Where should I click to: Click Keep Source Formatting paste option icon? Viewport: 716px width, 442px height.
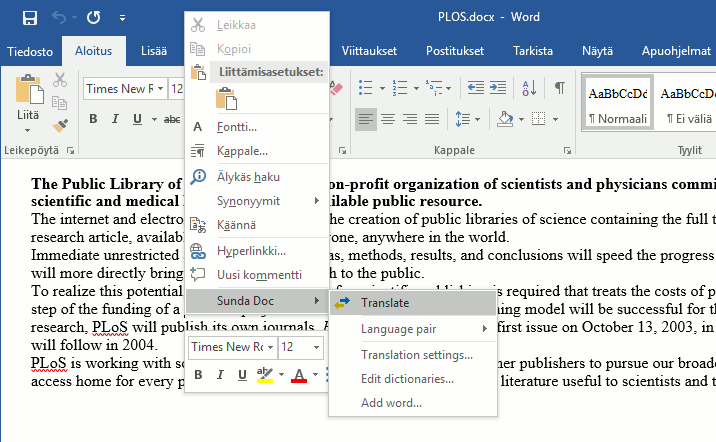point(227,98)
